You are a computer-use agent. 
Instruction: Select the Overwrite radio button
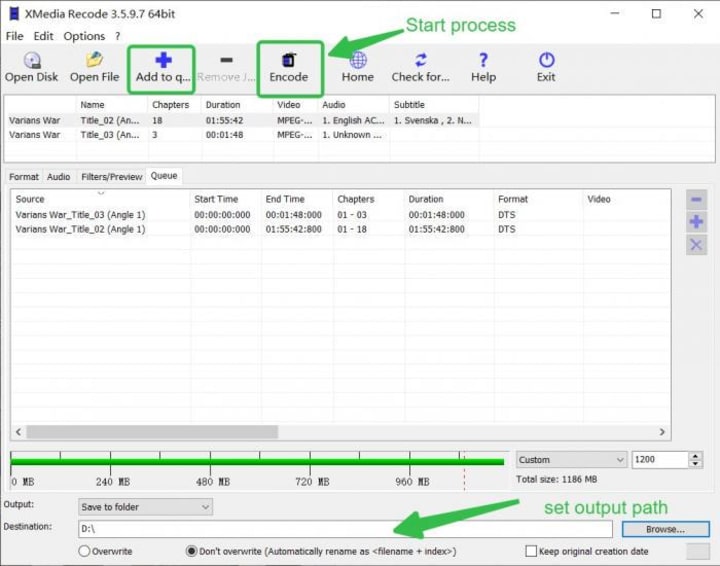(x=84, y=551)
